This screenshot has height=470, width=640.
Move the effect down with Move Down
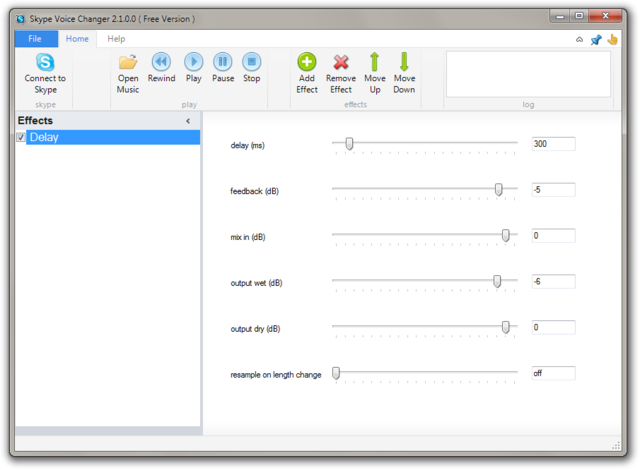coord(404,73)
